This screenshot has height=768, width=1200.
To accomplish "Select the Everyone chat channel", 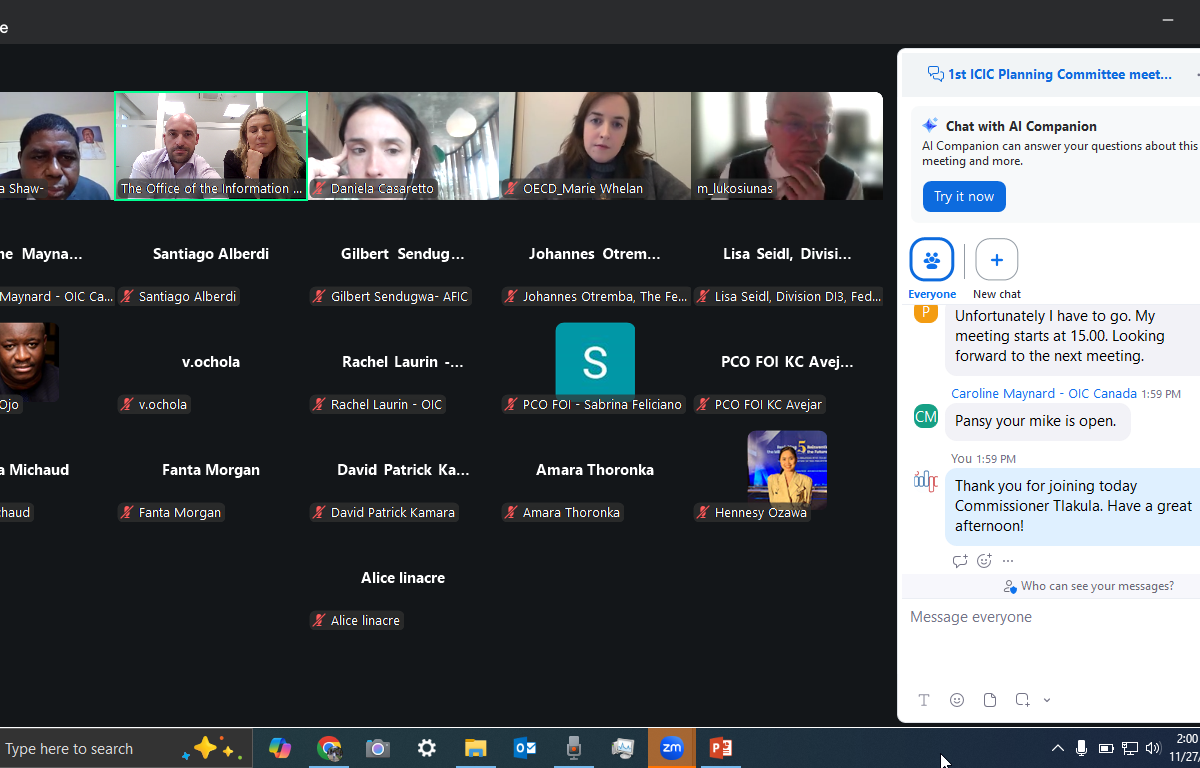I will [x=931, y=260].
